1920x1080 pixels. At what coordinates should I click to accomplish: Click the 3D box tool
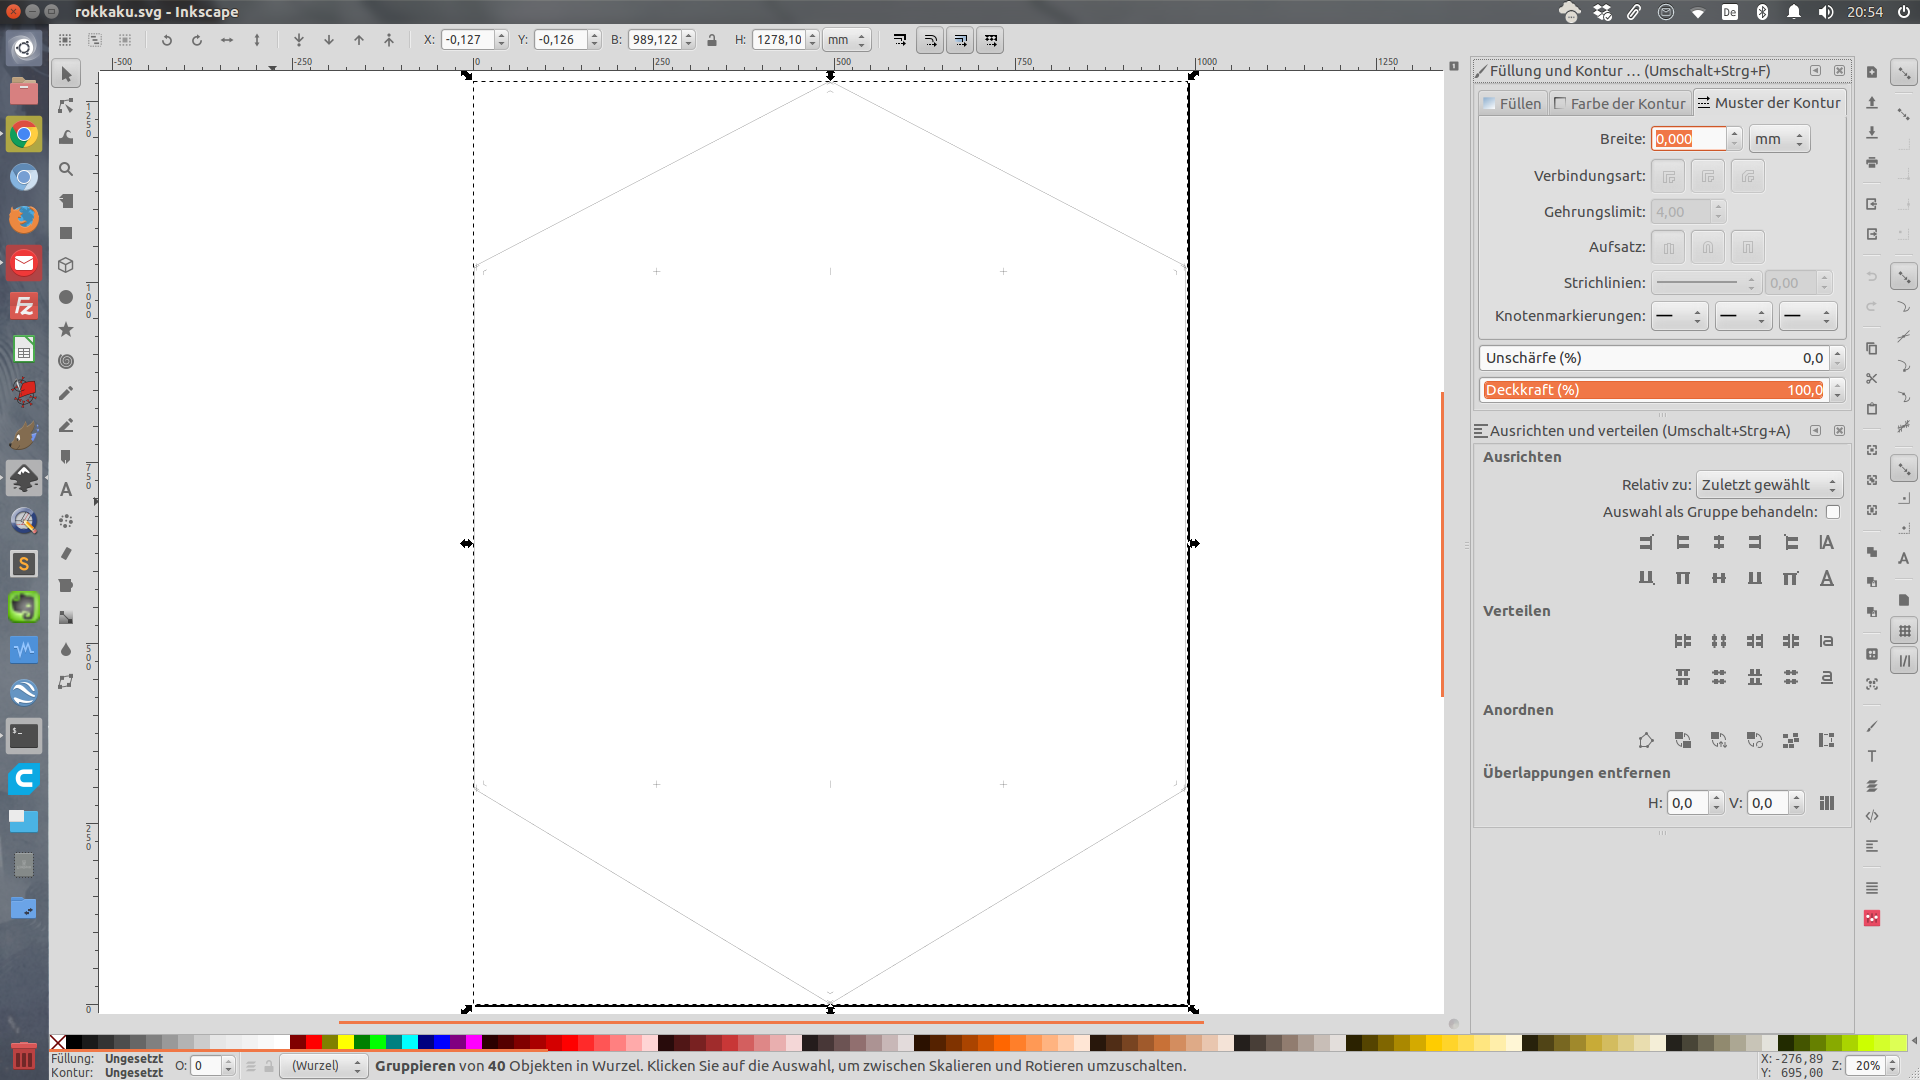66,265
